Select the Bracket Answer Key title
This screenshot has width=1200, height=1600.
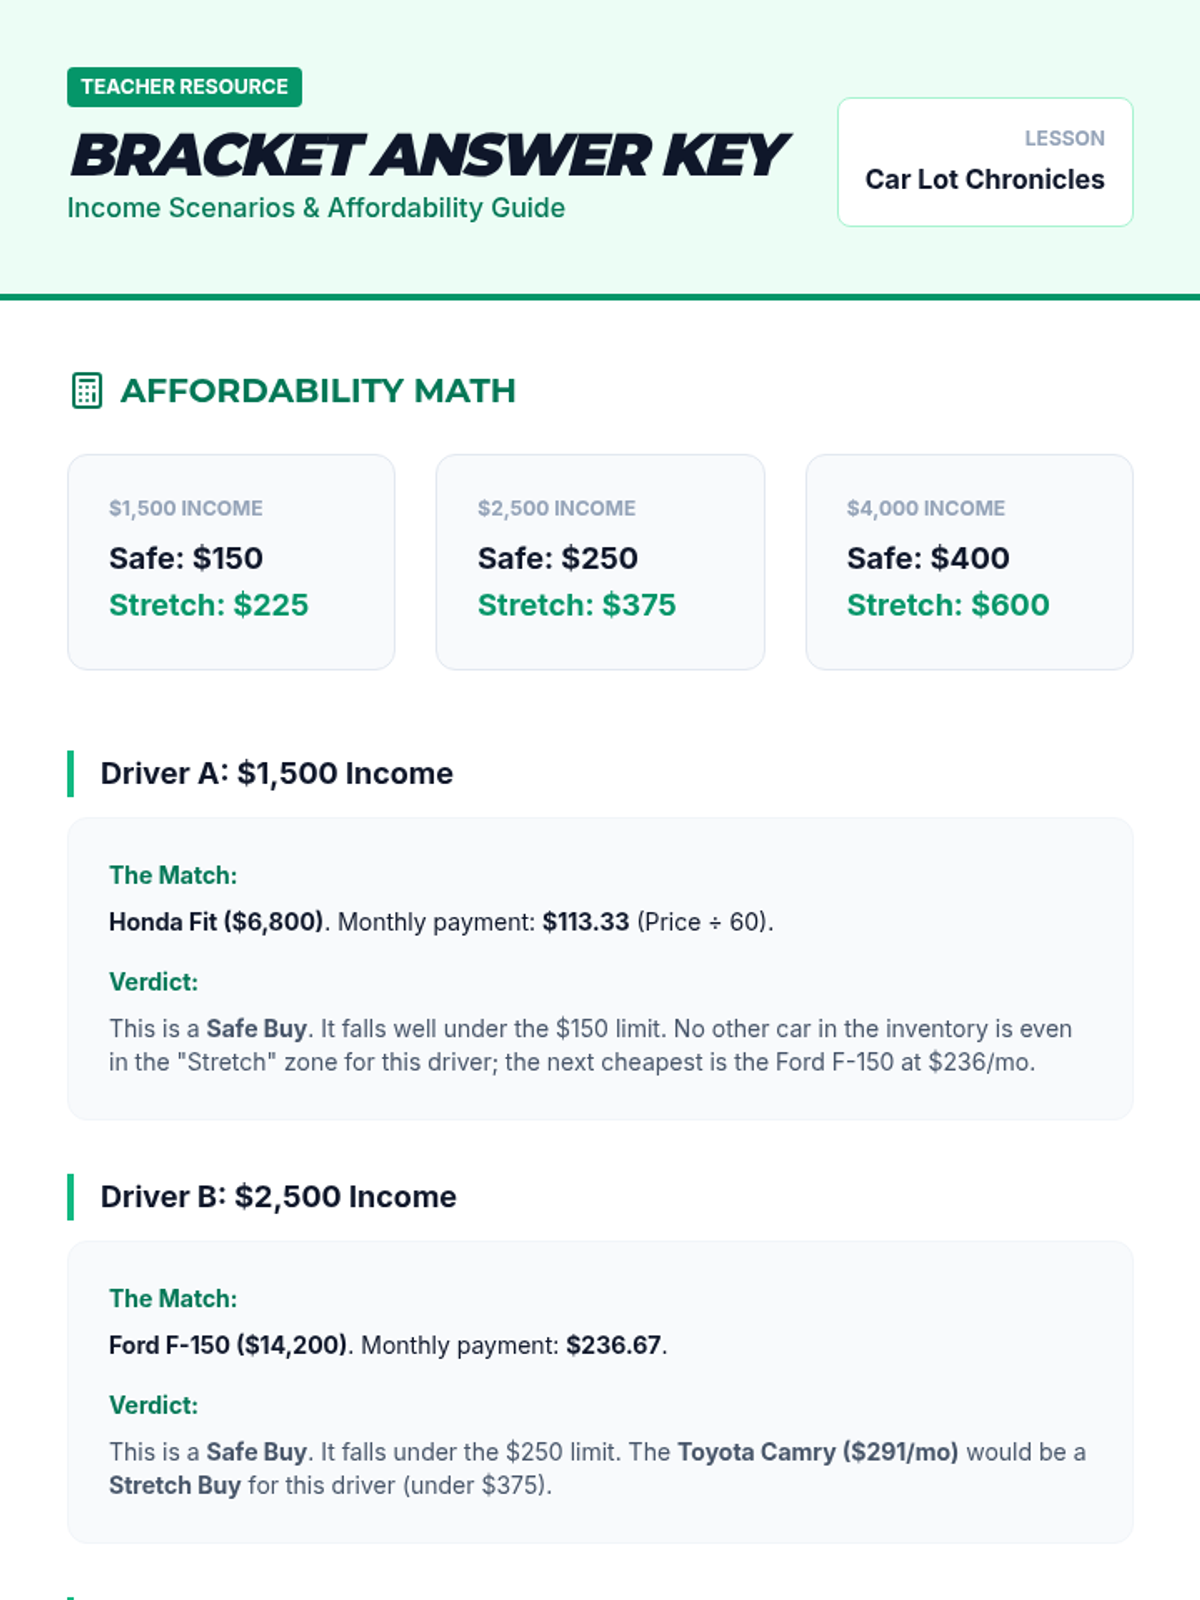428,155
